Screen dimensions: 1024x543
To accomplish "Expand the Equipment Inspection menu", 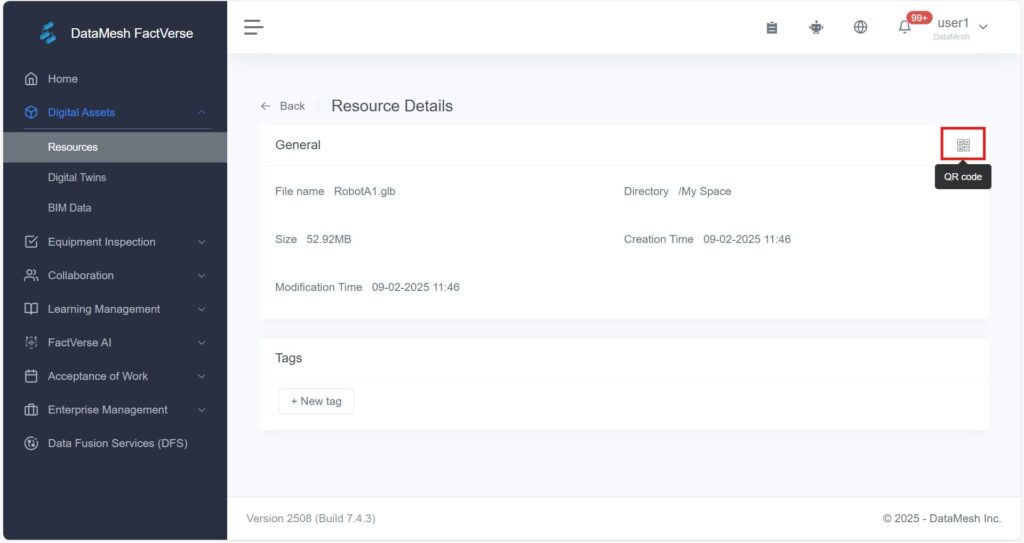I will click(201, 242).
